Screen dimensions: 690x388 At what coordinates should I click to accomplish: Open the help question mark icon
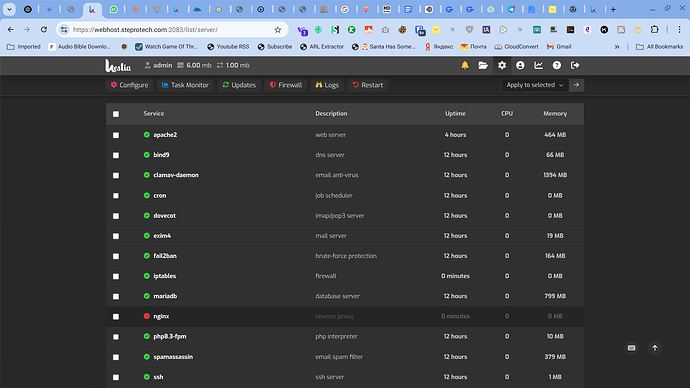tap(557, 66)
